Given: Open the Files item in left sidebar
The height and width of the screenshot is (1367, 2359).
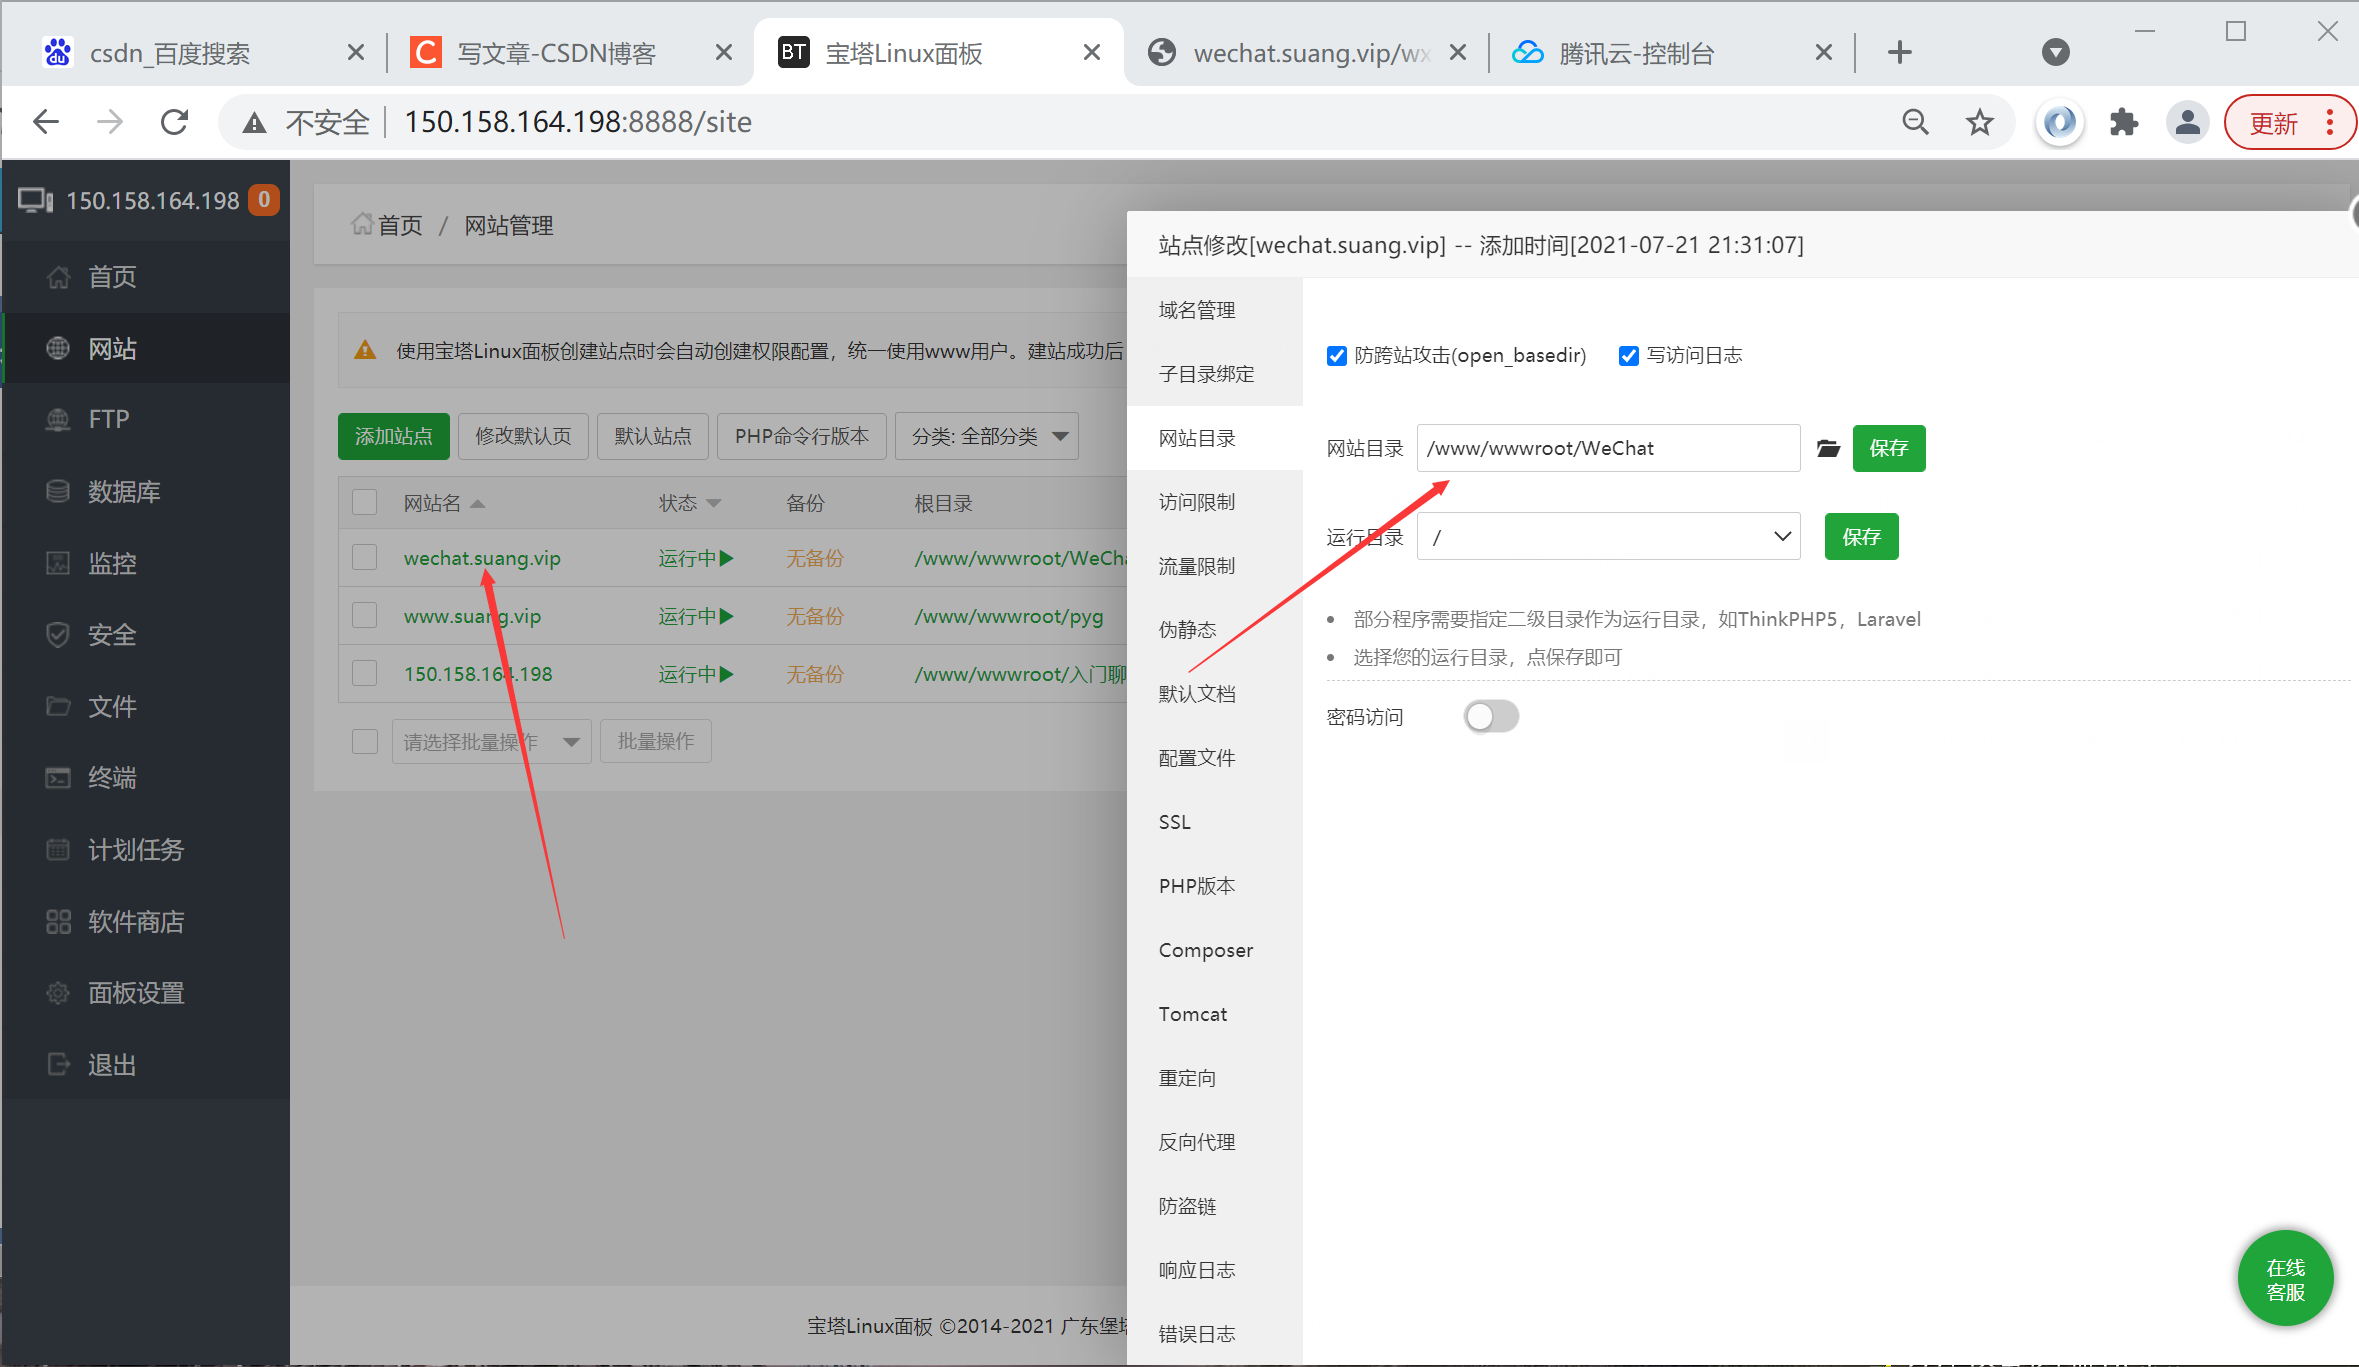Looking at the screenshot, I should (x=111, y=706).
